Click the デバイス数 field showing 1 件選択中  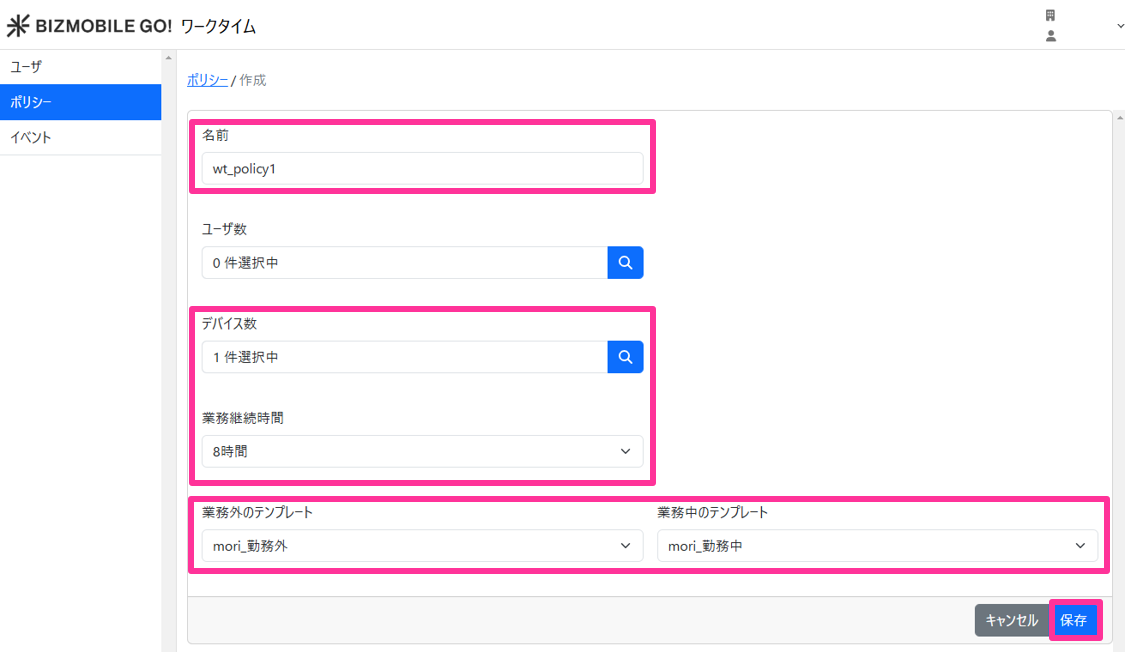point(404,357)
